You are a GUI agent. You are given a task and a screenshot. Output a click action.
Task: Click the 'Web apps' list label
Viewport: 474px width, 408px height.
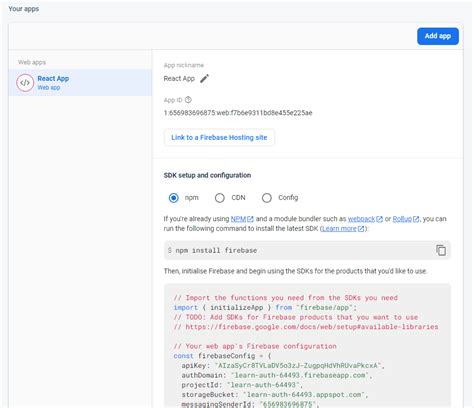(x=32, y=62)
